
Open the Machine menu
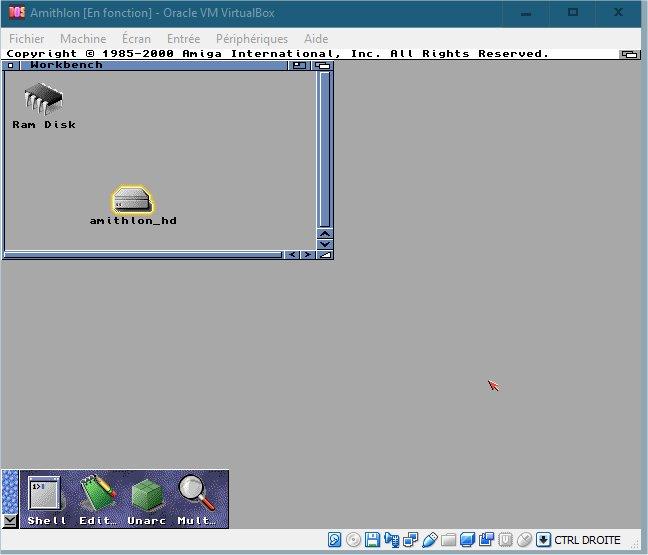tap(83, 39)
